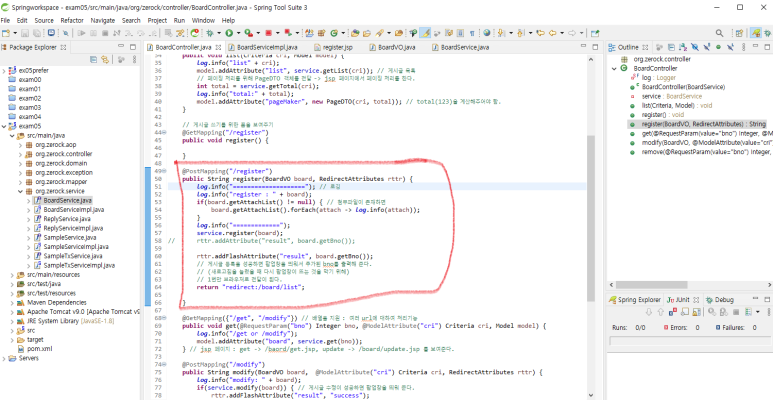Toggle Hide Local Types in Outline toolbar
This screenshot has width=773, height=400.
731,47
